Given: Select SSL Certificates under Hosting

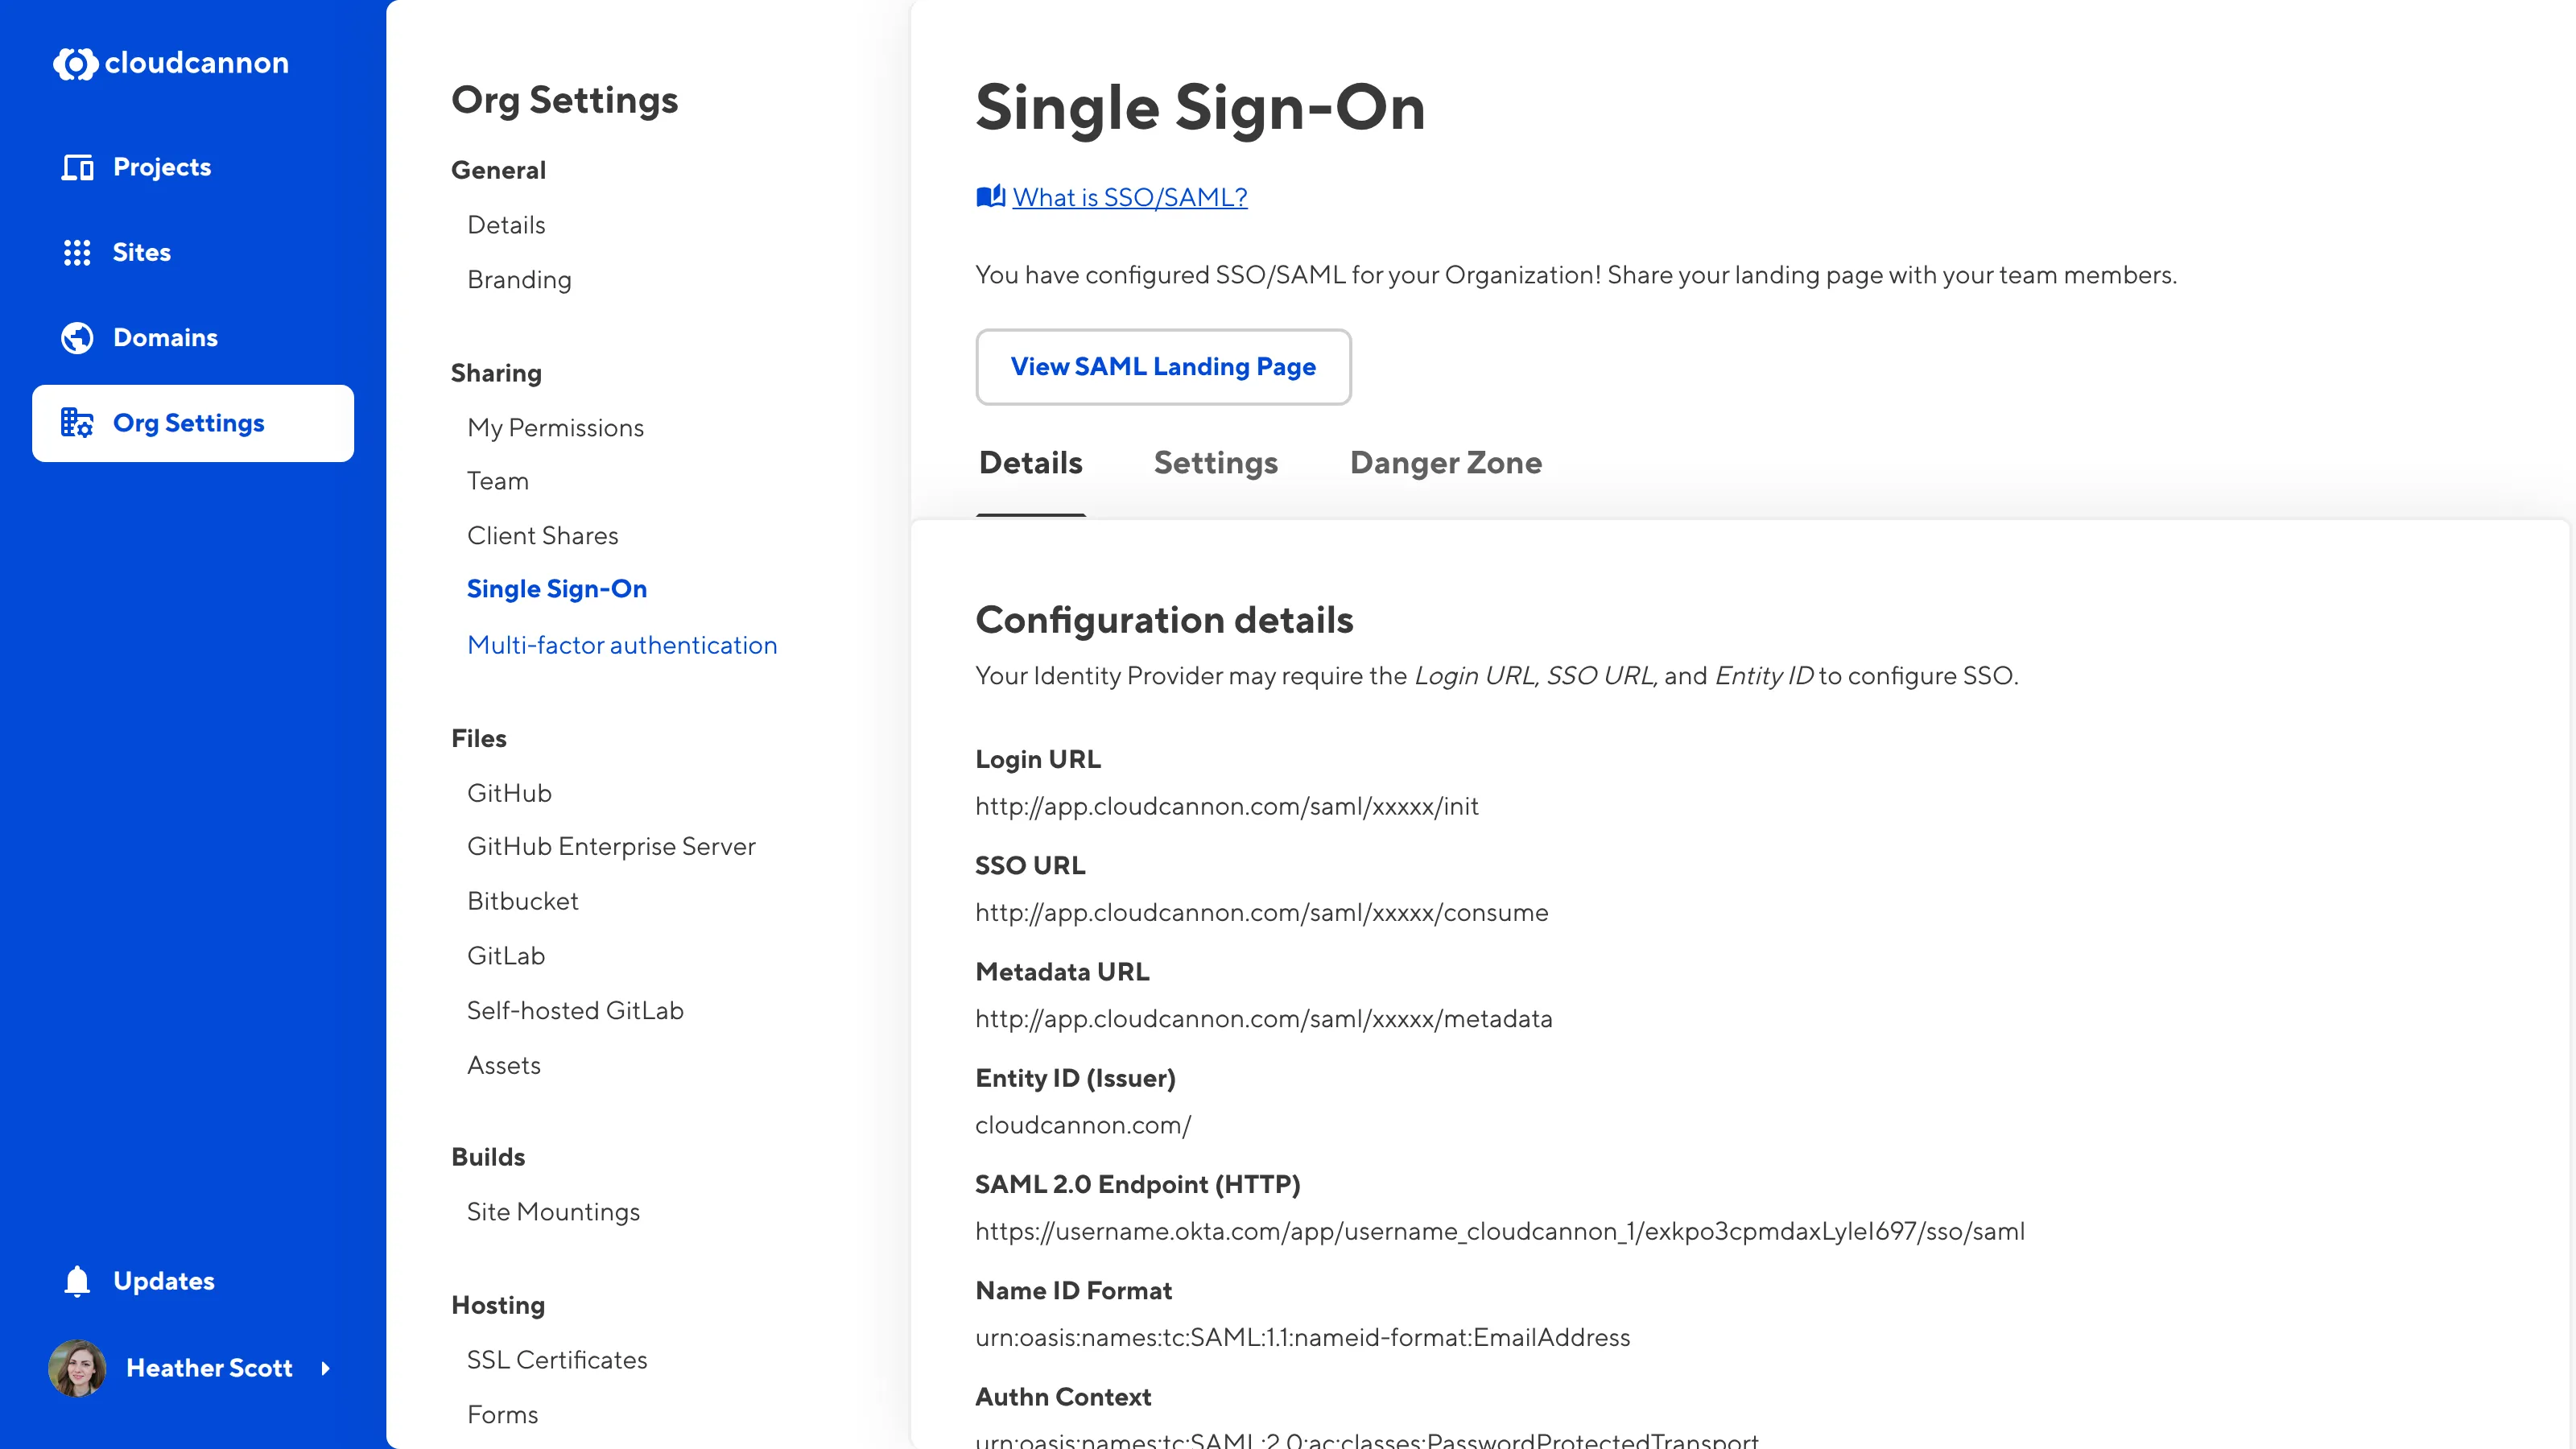Looking at the screenshot, I should point(556,1360).
